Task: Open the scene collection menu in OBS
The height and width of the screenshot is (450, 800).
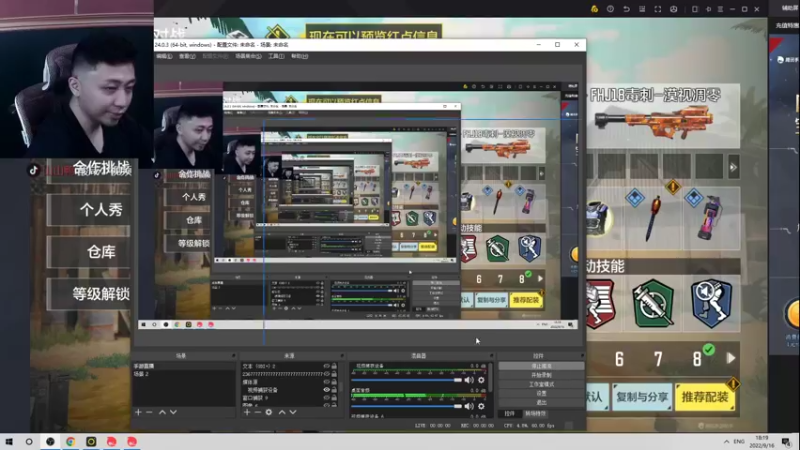Action: tap(248, 56)
